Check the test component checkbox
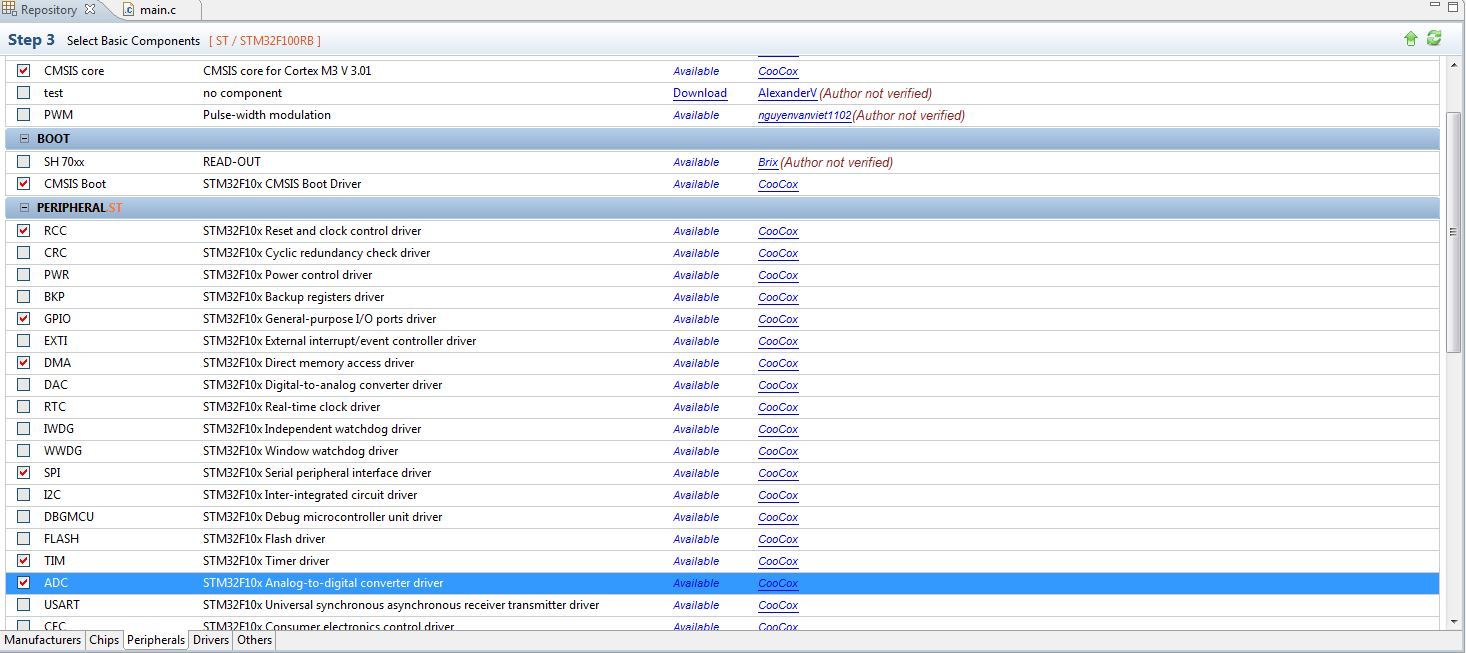 click(24, 93)
